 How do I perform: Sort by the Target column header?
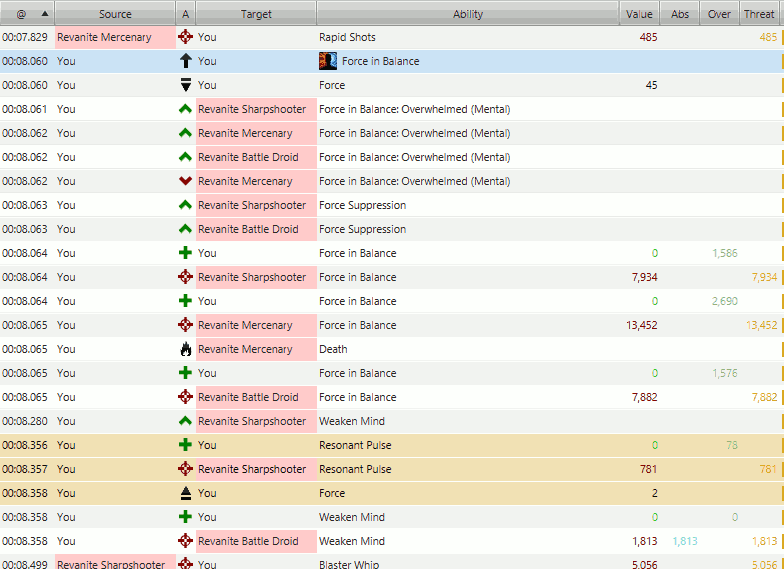[x=256, y=14]
